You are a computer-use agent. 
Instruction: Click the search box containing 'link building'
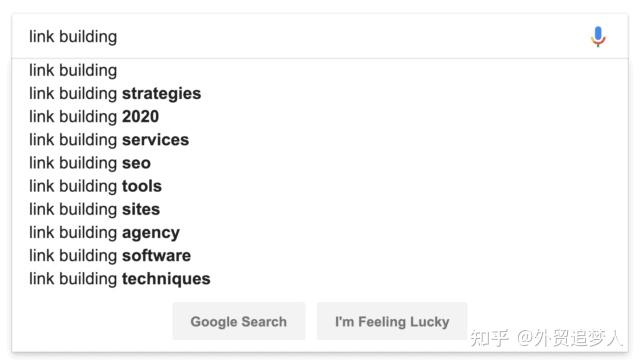320,36
